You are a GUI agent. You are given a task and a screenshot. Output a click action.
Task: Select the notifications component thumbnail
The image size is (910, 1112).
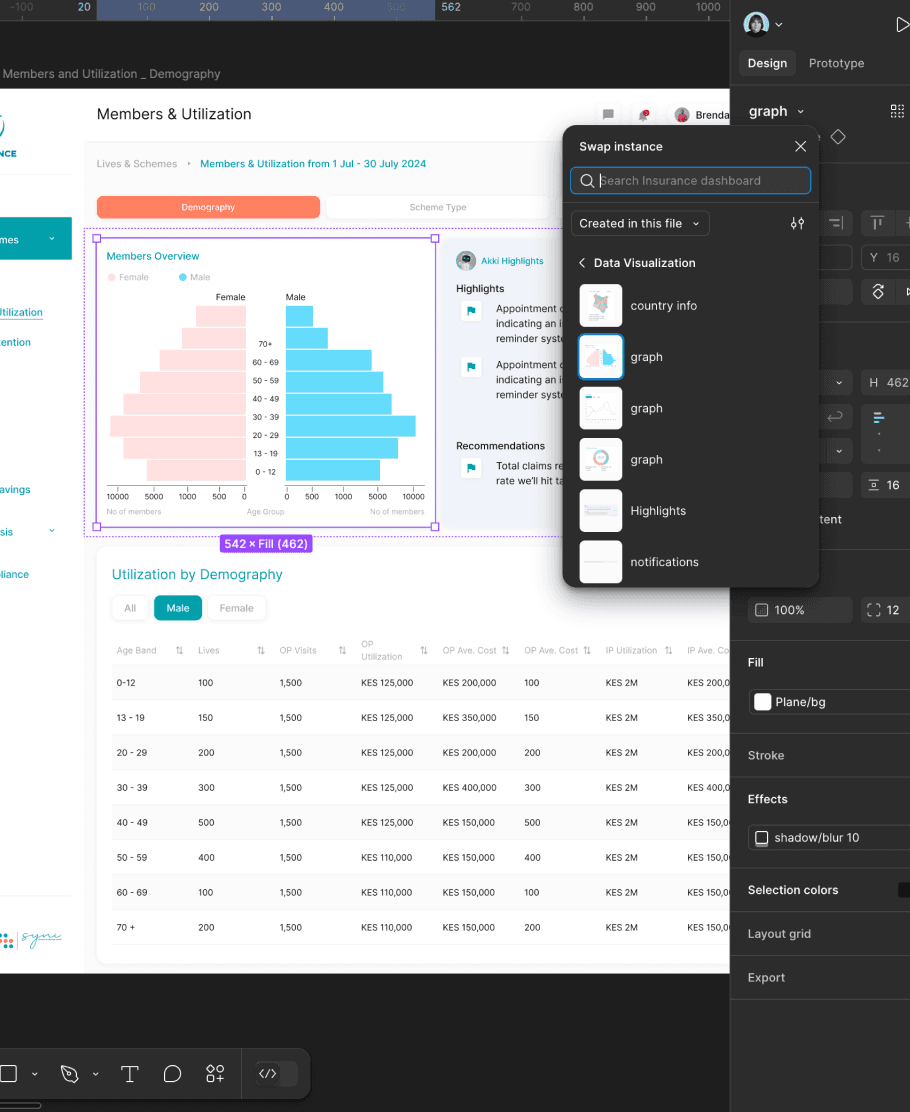[x=600, y=561]
